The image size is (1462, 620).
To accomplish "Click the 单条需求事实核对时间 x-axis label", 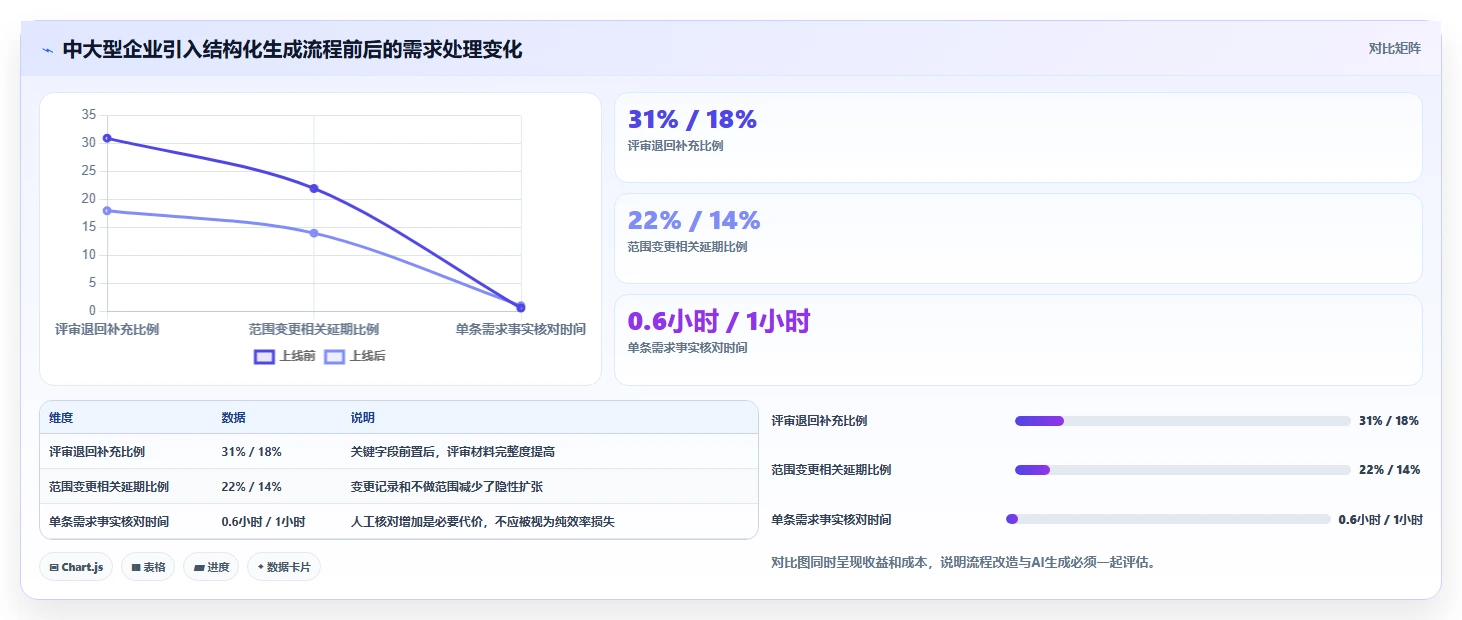I will click(521, 329).
